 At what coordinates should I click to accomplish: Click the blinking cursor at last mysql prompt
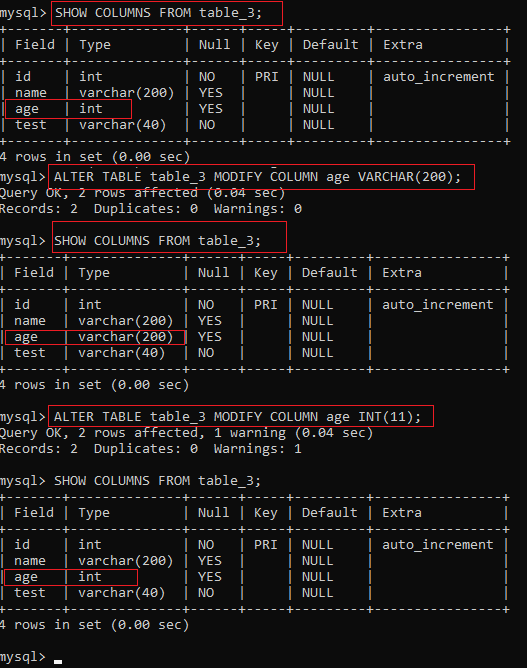[58, 661]
